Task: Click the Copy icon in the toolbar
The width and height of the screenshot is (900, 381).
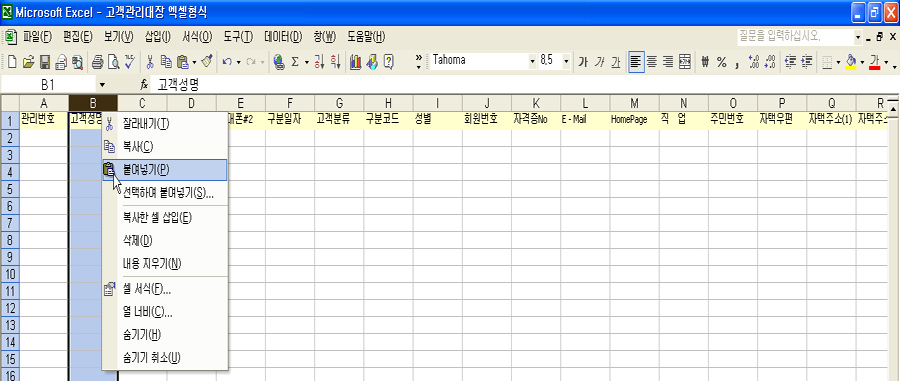Action: click(166, 61)
